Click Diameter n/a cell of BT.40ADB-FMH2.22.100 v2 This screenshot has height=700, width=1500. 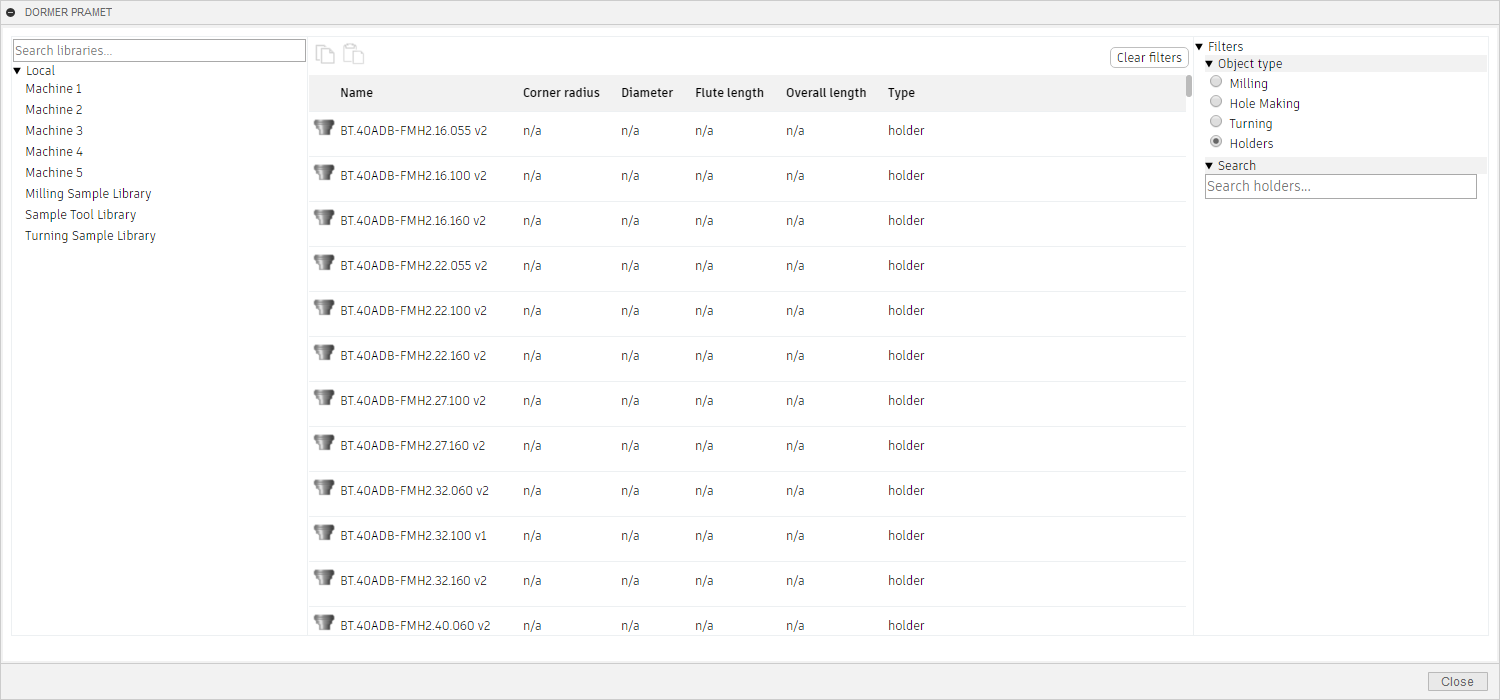click(x=630, y=311)
